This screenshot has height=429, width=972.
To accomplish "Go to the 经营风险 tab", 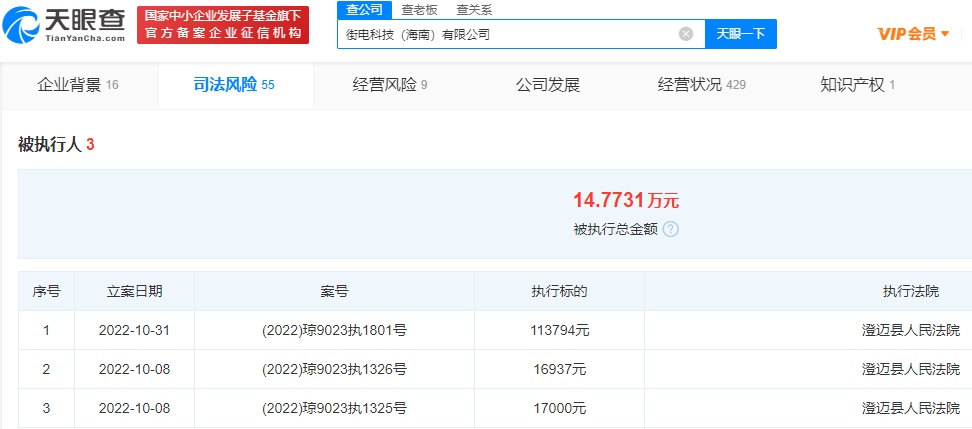I will click(390, 85).
